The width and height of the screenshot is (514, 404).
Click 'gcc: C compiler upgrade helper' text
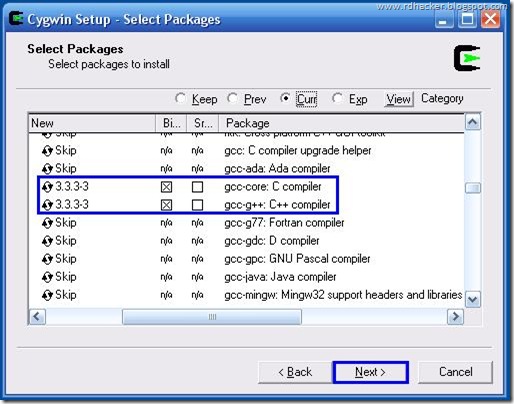(298, 151)
